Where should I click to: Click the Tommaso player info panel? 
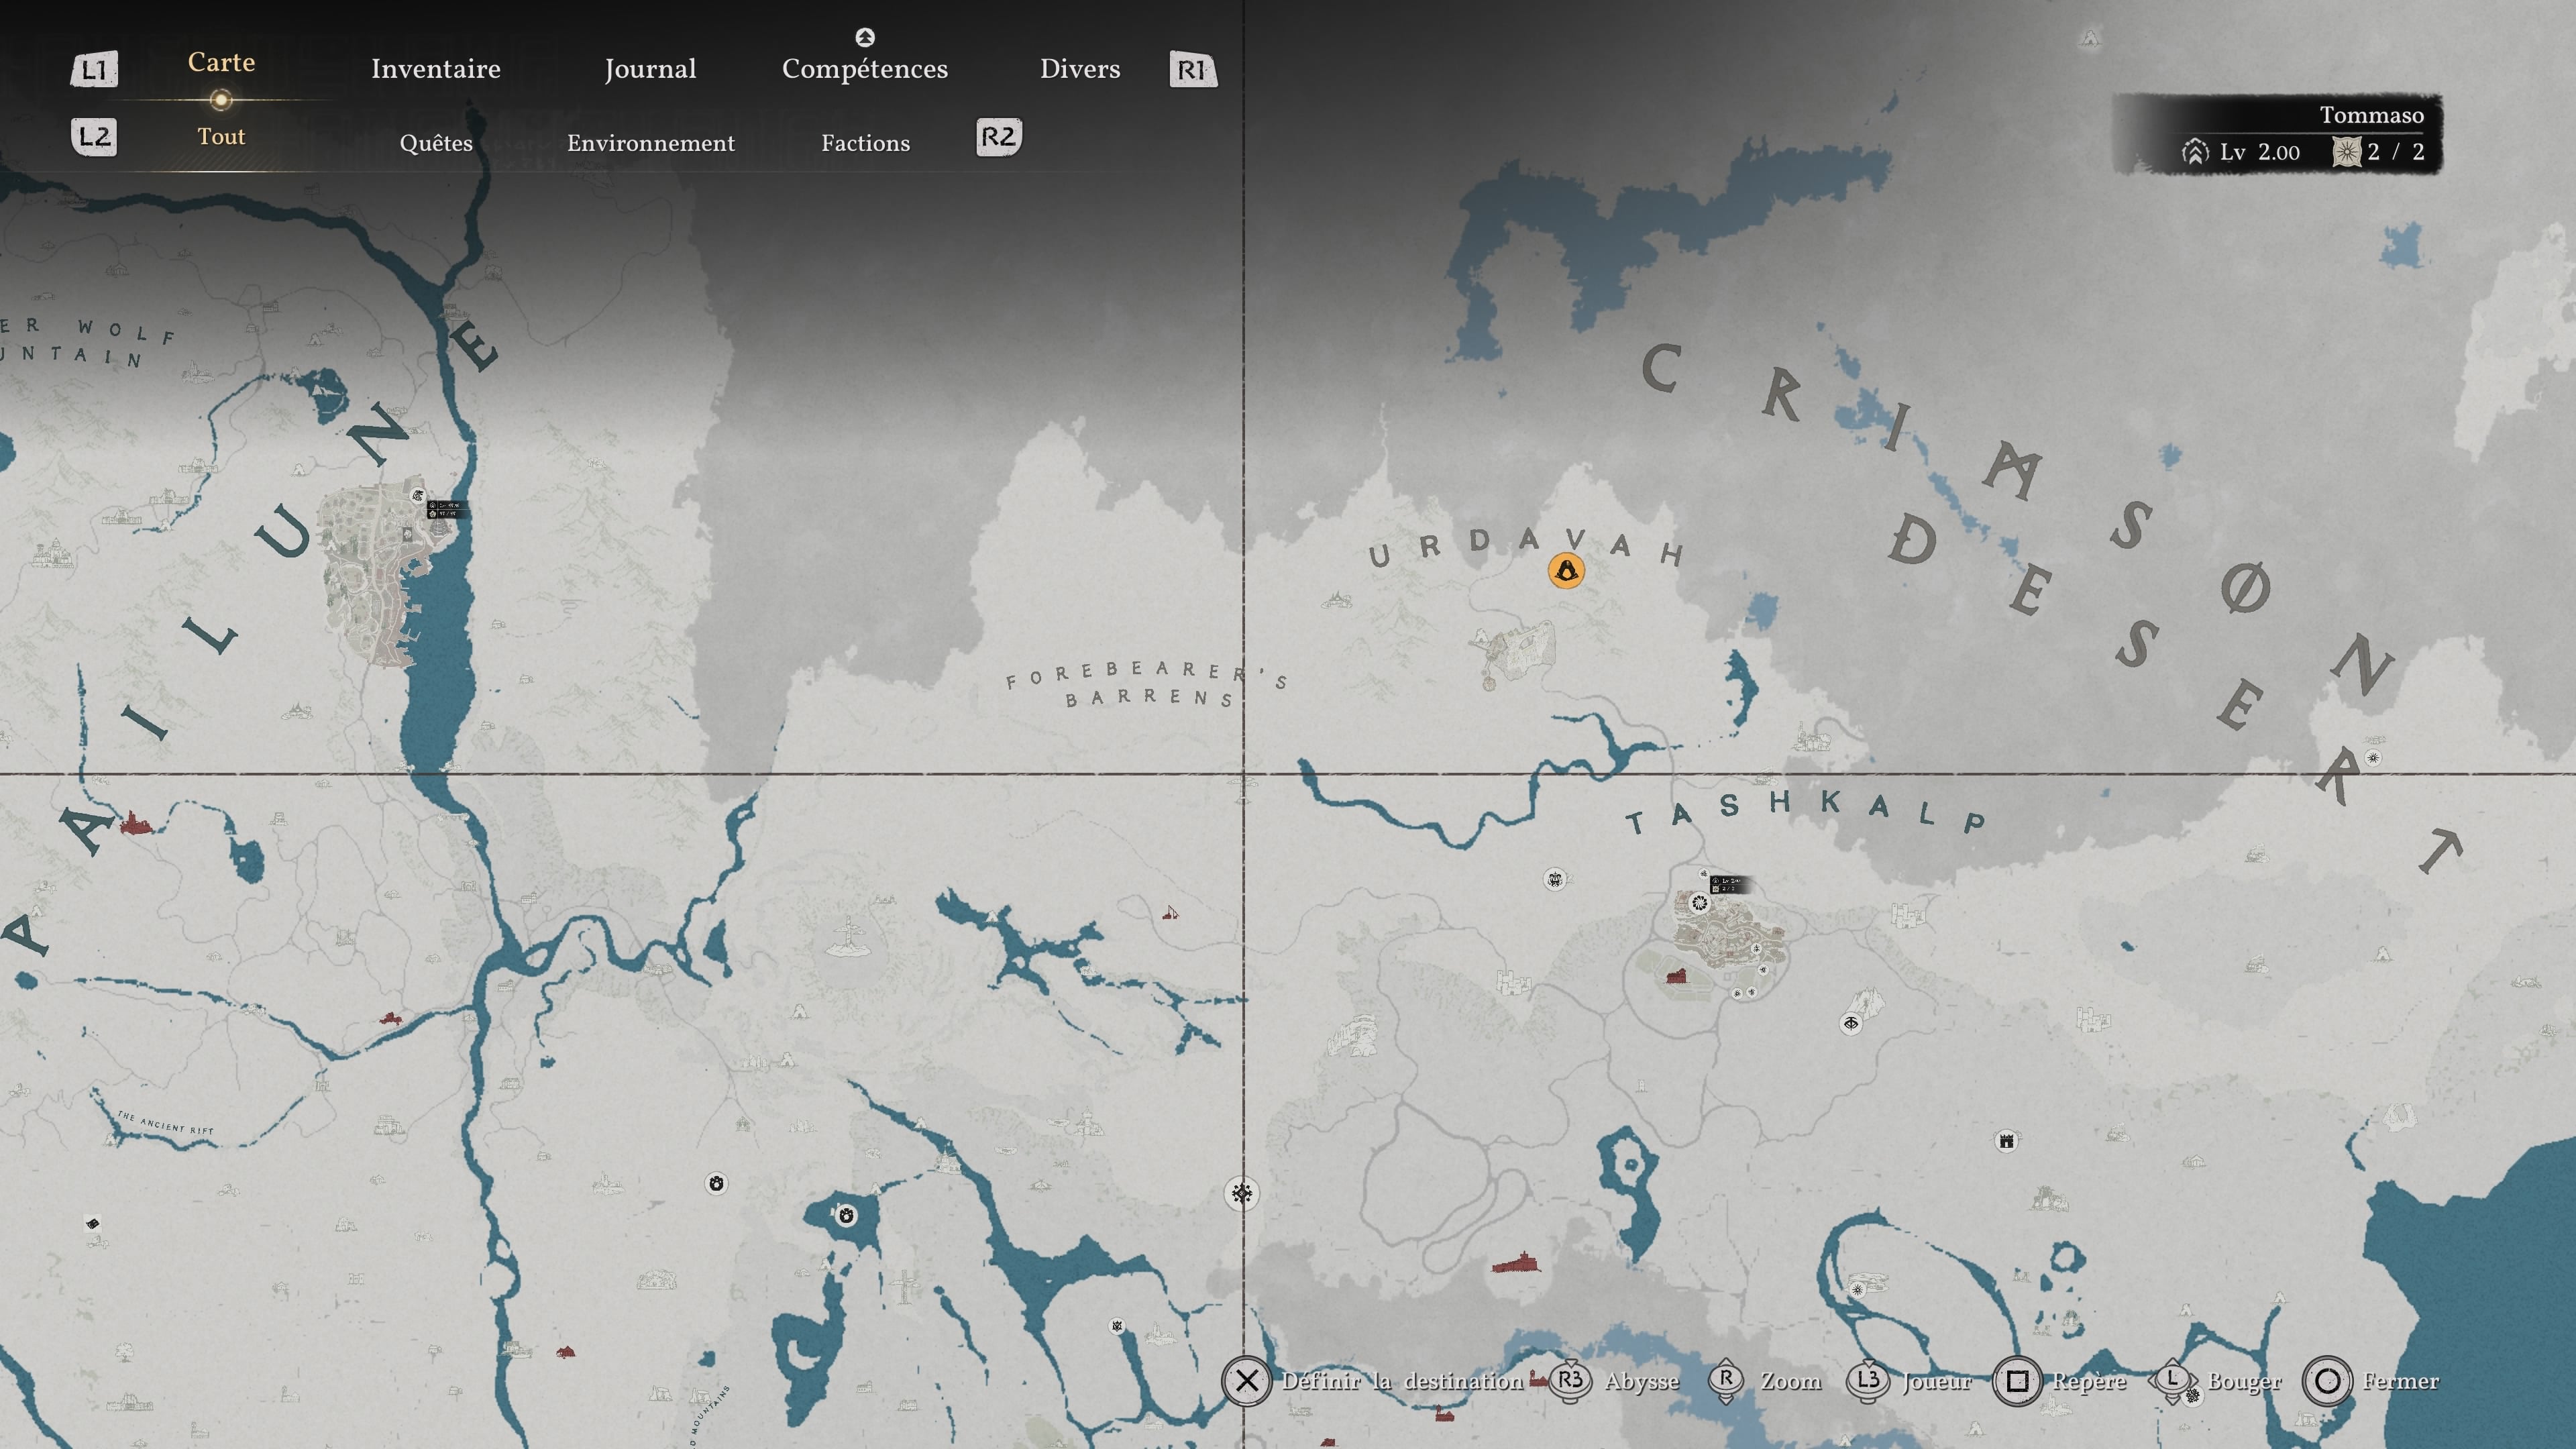tap(2277, 134)
